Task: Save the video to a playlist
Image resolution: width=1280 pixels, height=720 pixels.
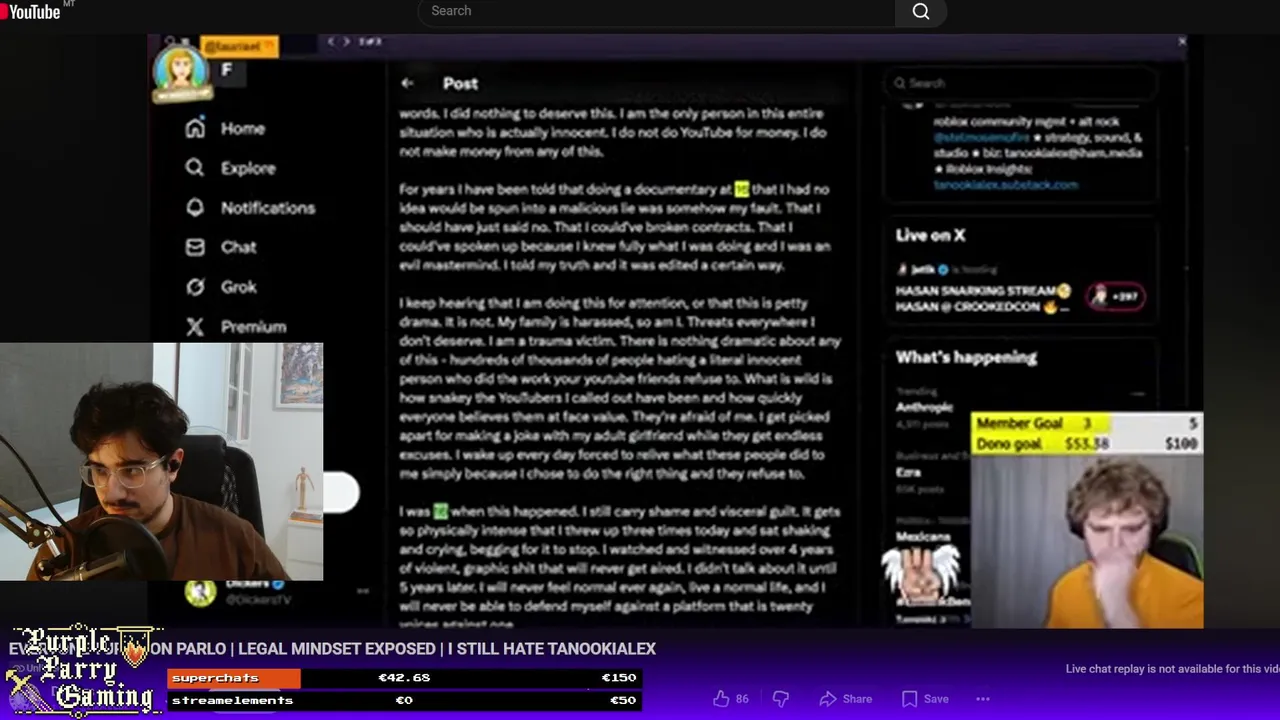Action: (x=925, y=699)
